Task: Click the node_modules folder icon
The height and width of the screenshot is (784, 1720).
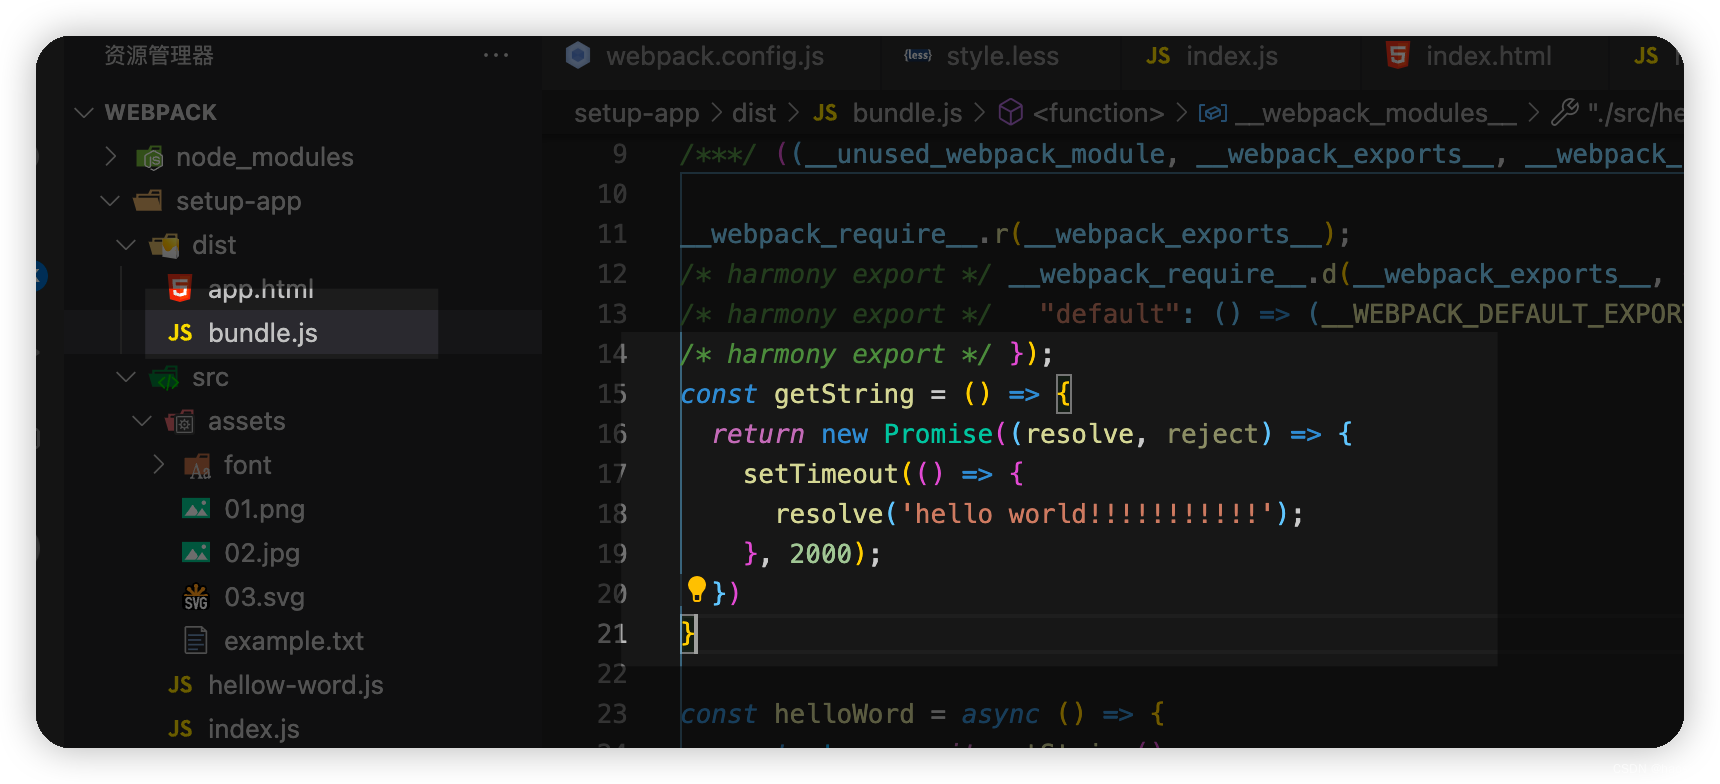Action: pyautogui.click(x=150, y=157)
